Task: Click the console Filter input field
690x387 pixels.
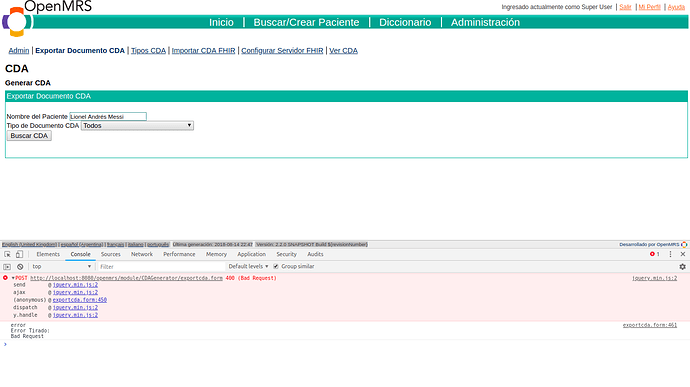Action: click(161, 267)
